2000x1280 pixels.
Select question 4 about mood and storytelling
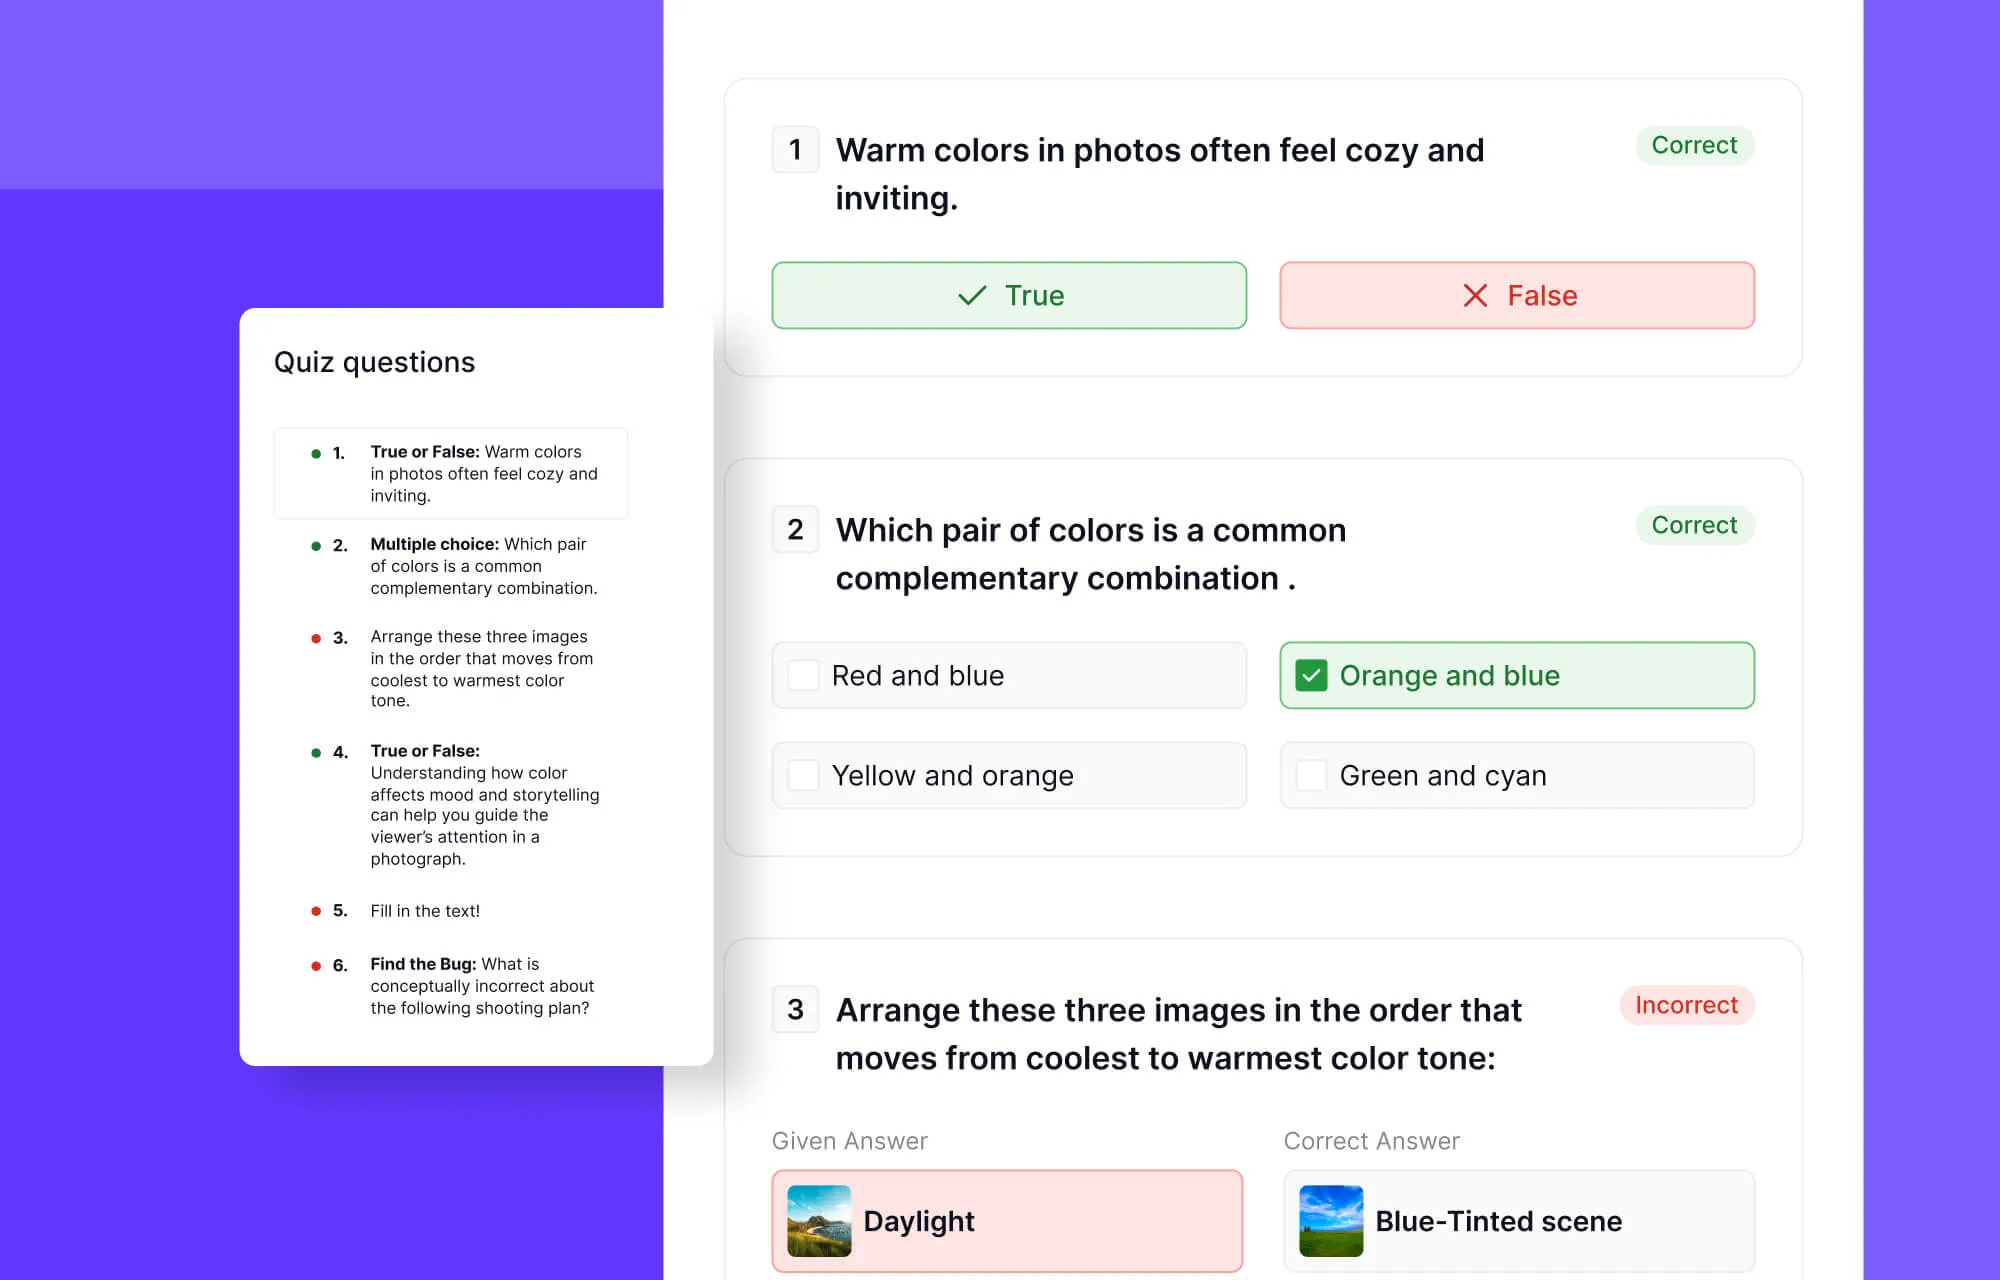pos(484,805)
